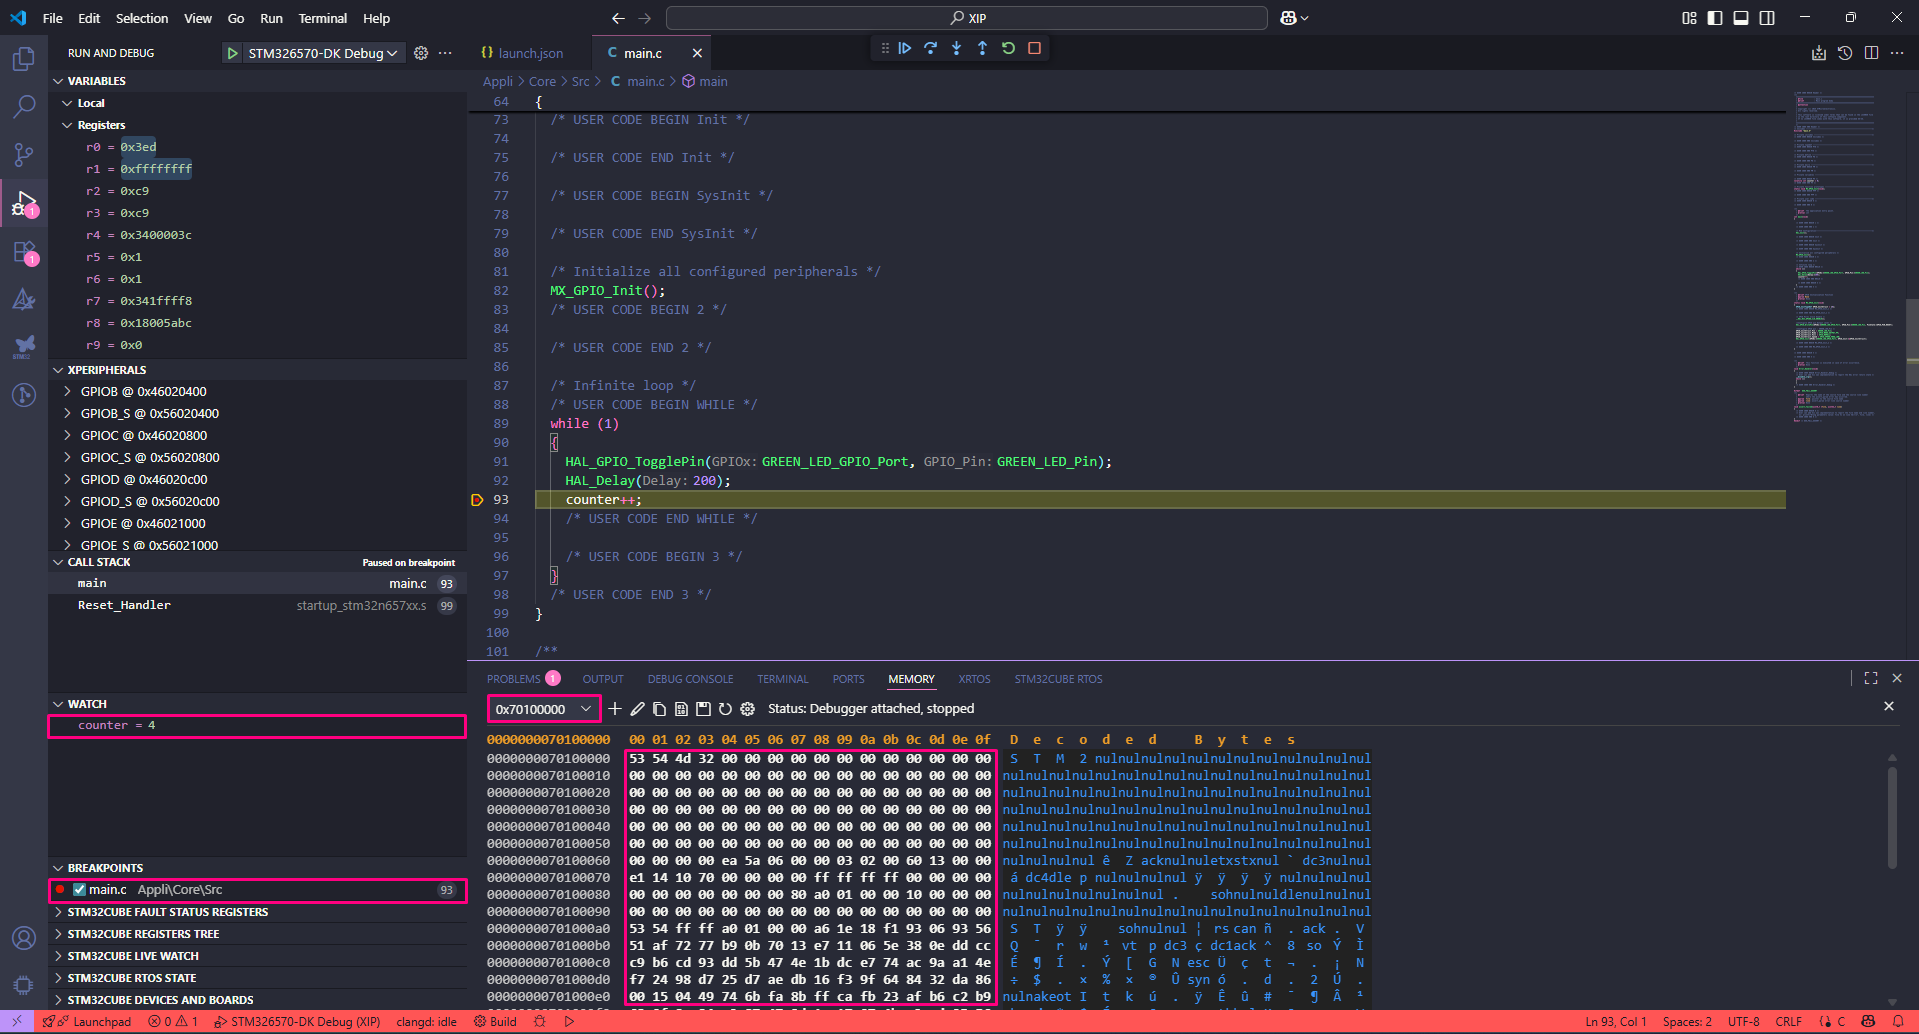Toggle the red breakpoint dot in Breakpoints panel

coord(61,889)
